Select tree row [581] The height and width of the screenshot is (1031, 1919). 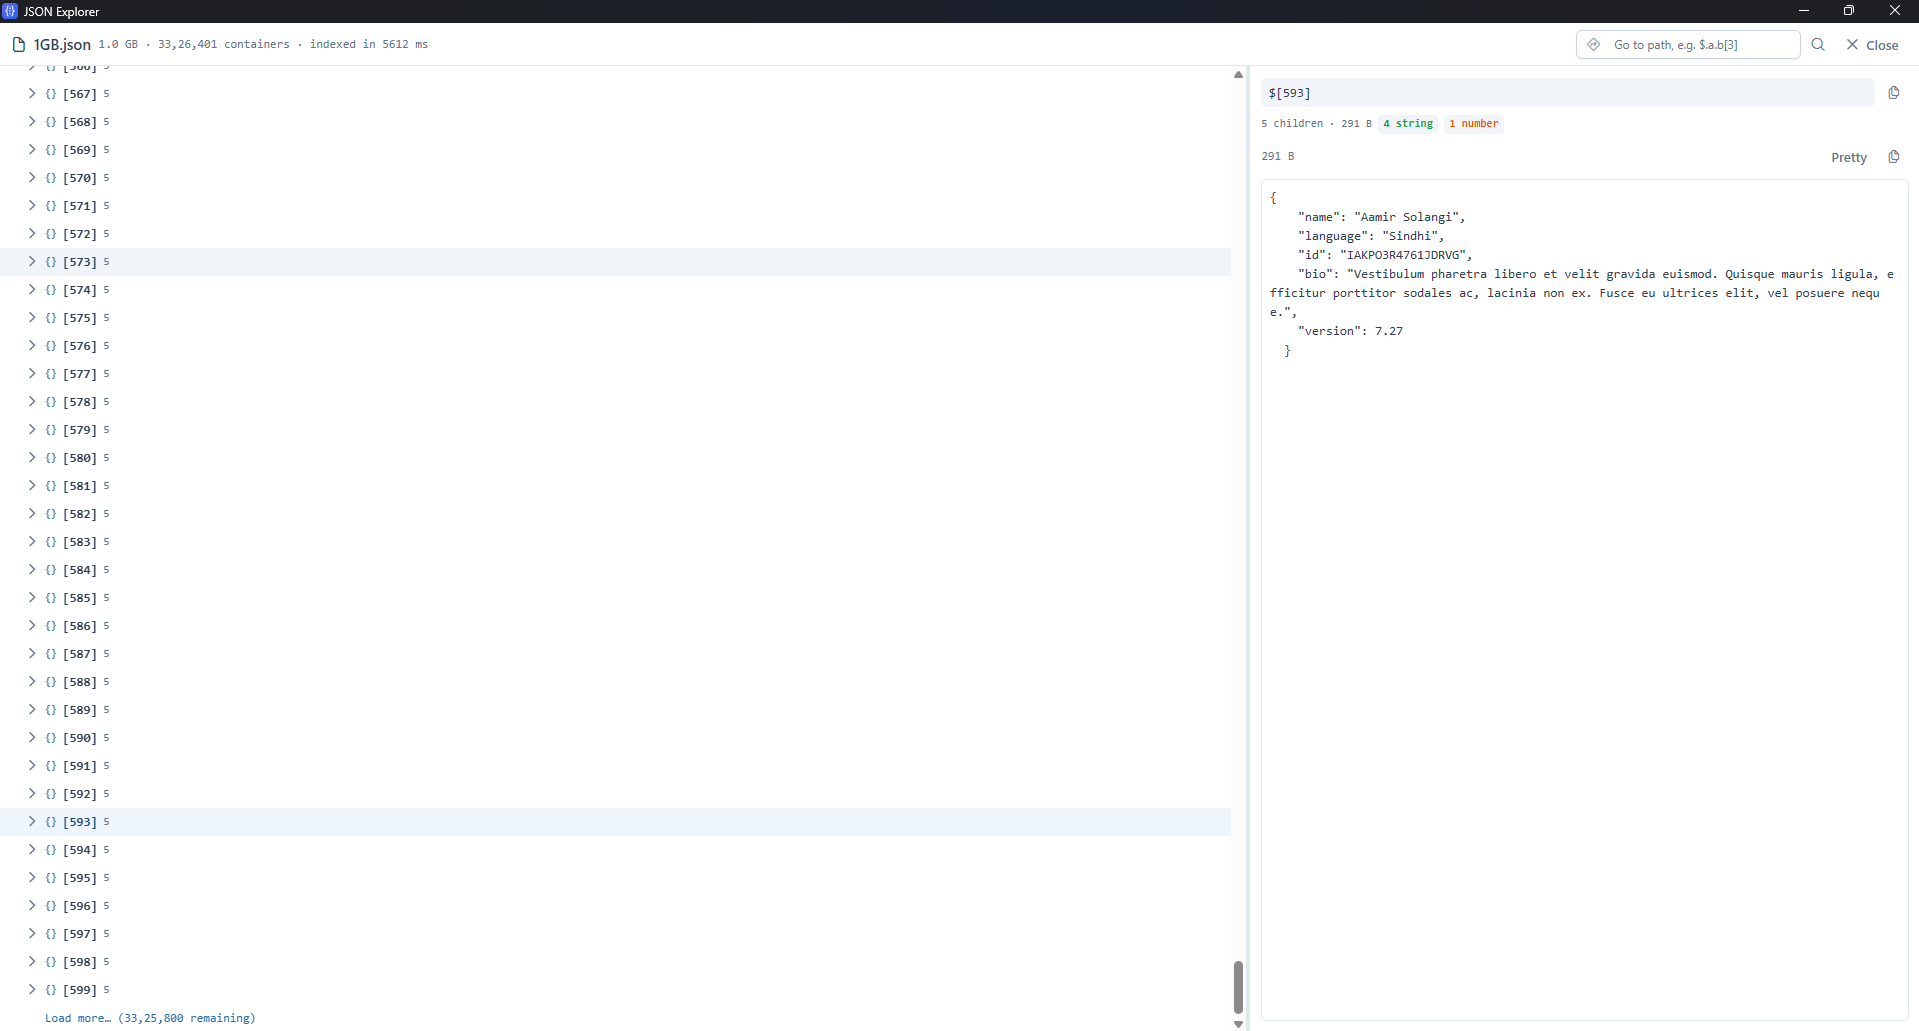pos(615,486)
